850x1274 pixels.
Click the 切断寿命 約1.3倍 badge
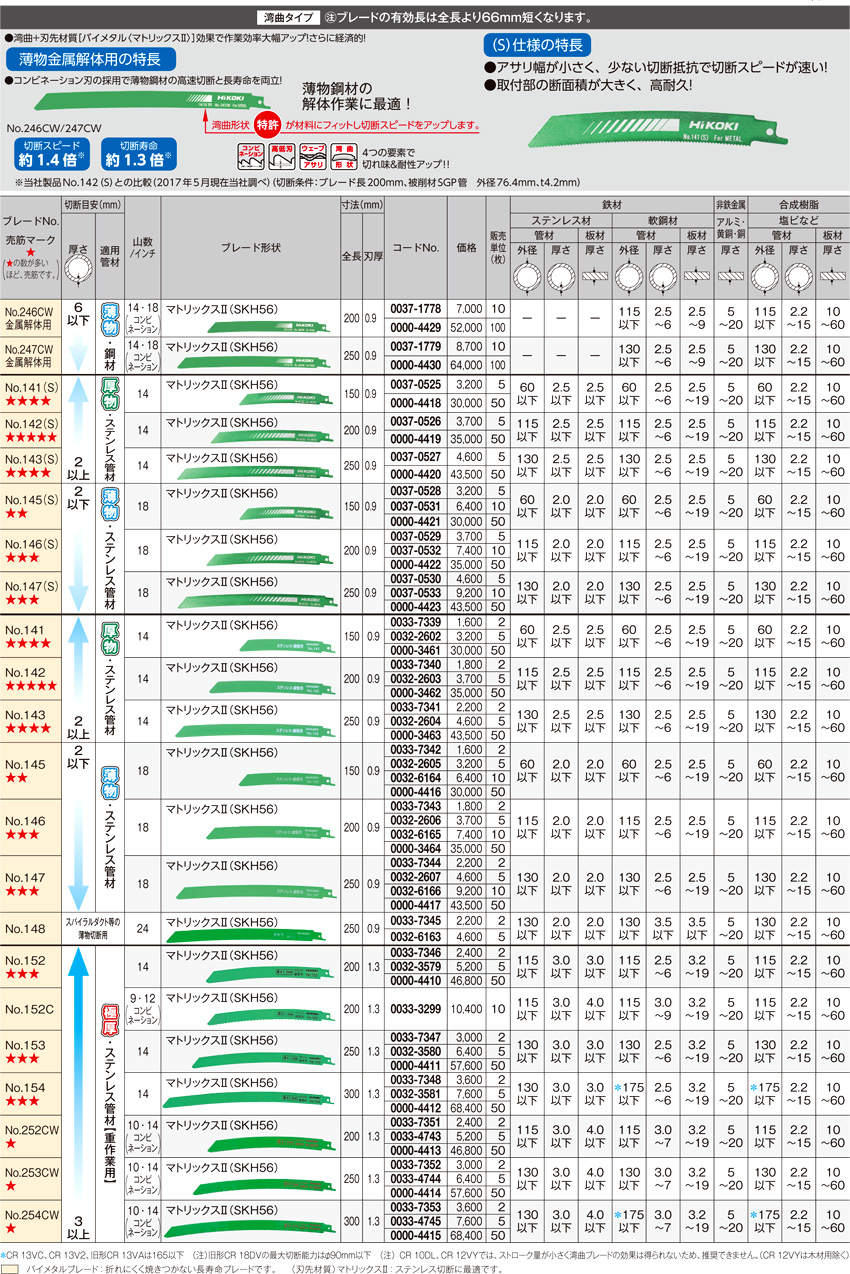tap(141, 154)
